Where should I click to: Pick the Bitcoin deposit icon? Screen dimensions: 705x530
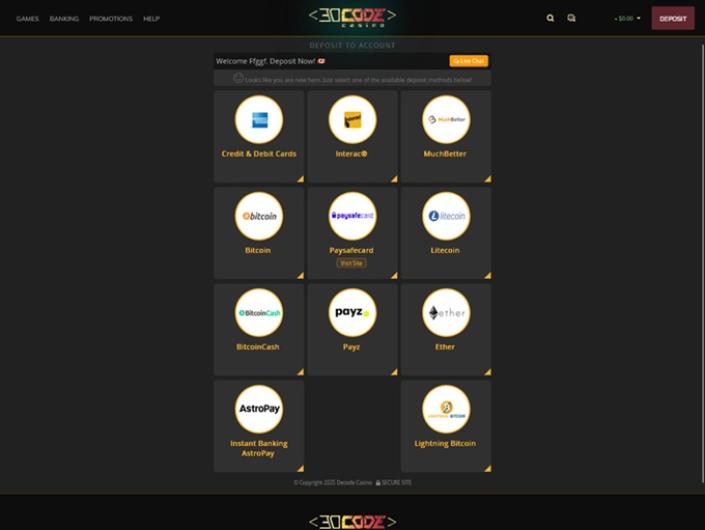(x=259, y=216)
